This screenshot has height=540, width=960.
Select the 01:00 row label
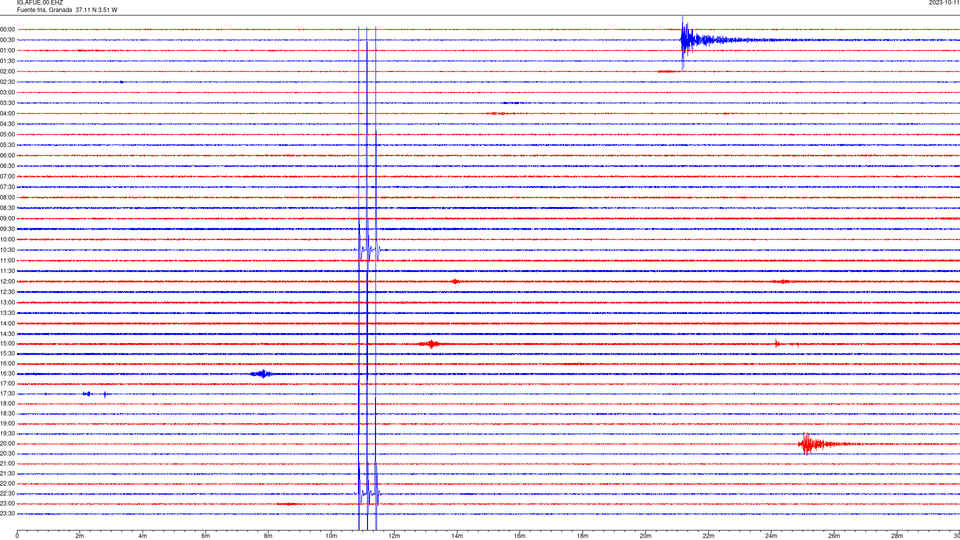(7, 50)
